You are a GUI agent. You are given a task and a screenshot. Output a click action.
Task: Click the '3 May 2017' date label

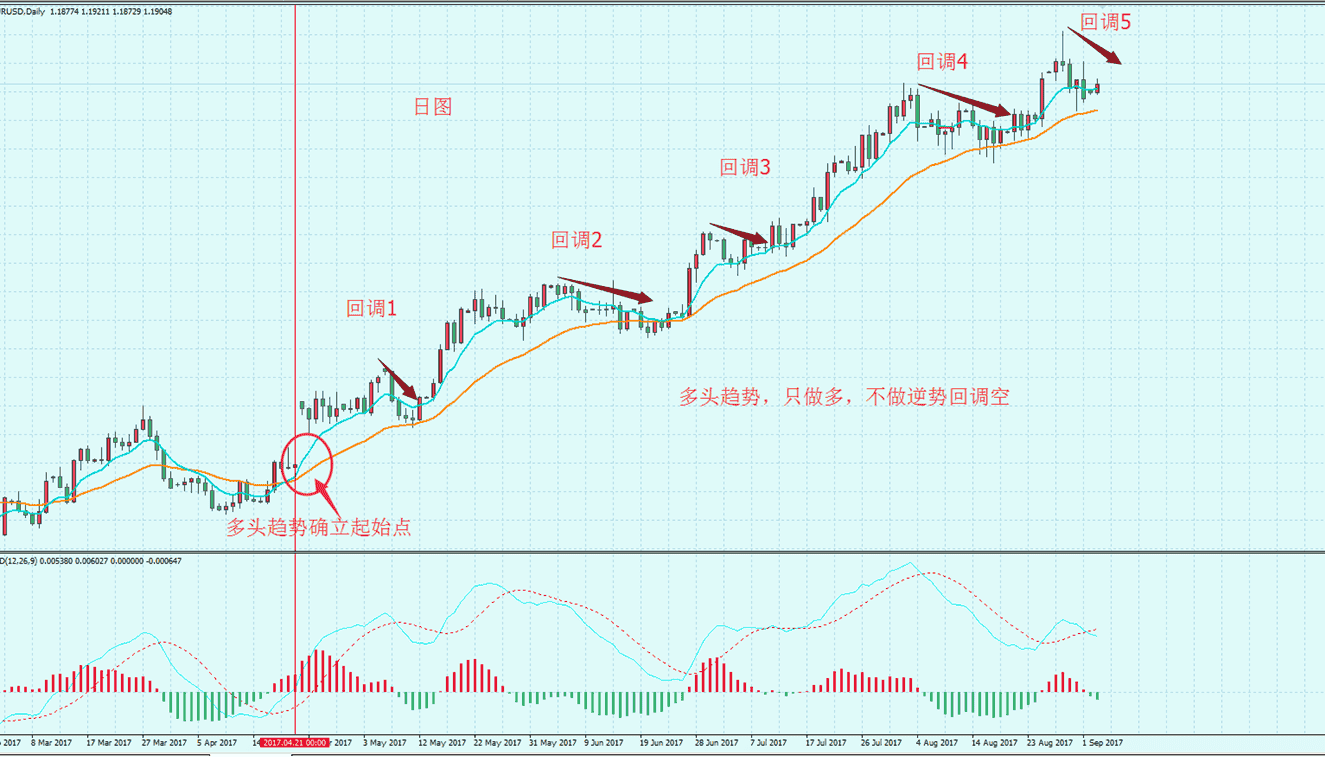(x=384, y=743)
